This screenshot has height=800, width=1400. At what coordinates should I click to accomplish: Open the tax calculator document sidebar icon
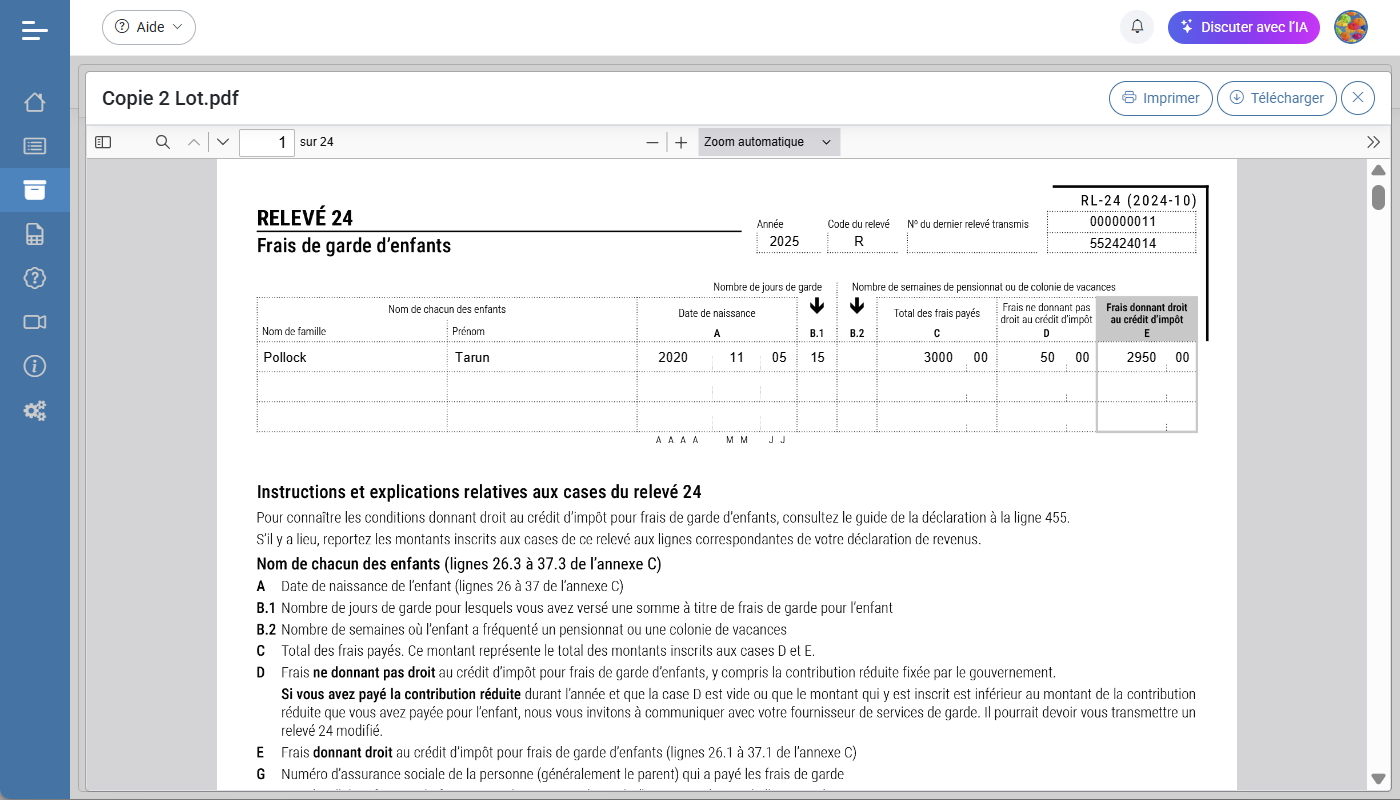click(x=35, y=233)
